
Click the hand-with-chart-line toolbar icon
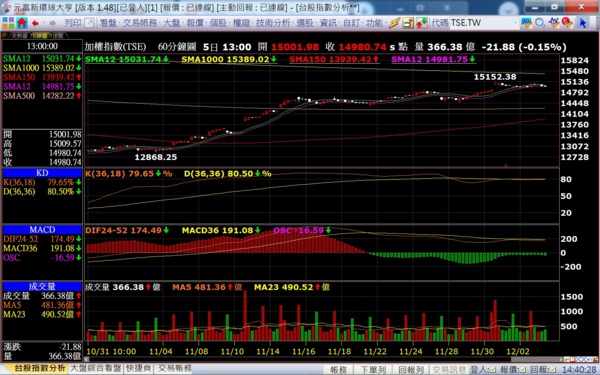point(554,23)
